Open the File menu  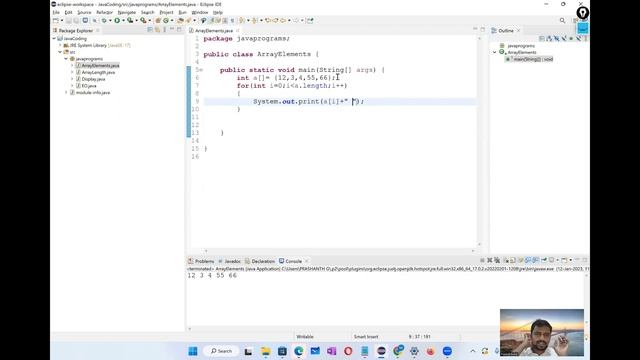point(56,13)
